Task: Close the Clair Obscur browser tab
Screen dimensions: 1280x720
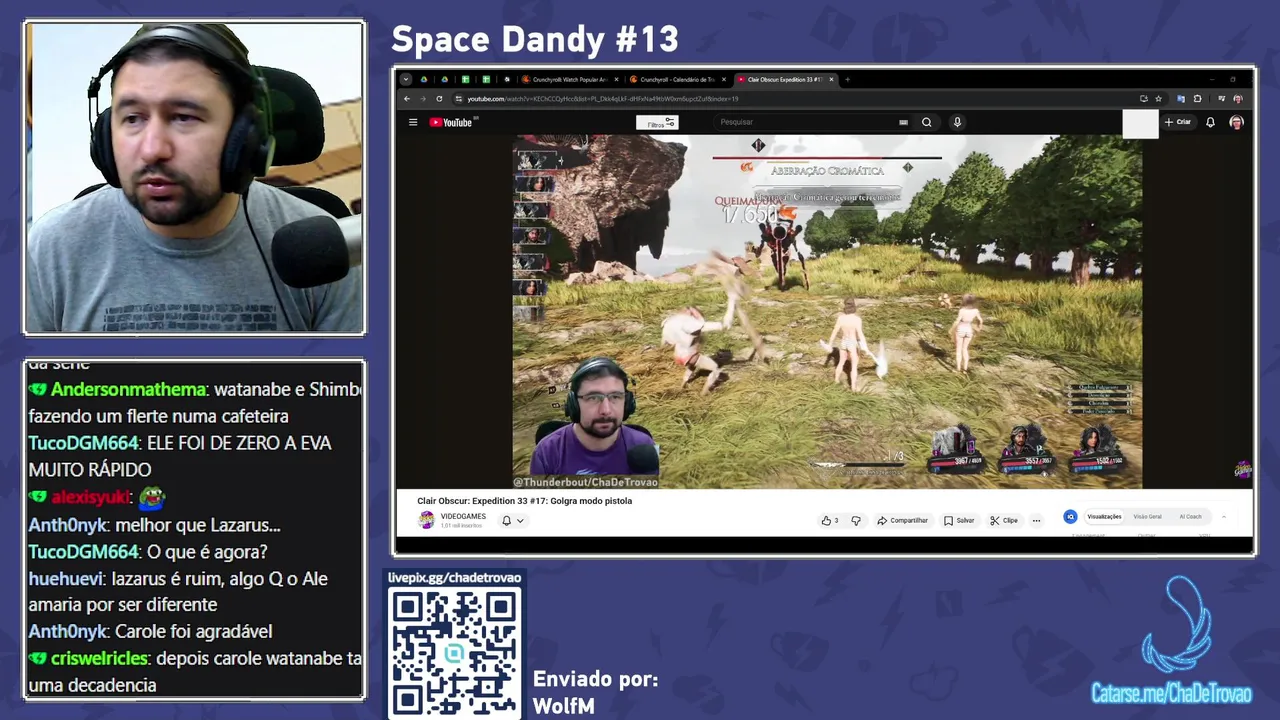Action: pos(832,79)
